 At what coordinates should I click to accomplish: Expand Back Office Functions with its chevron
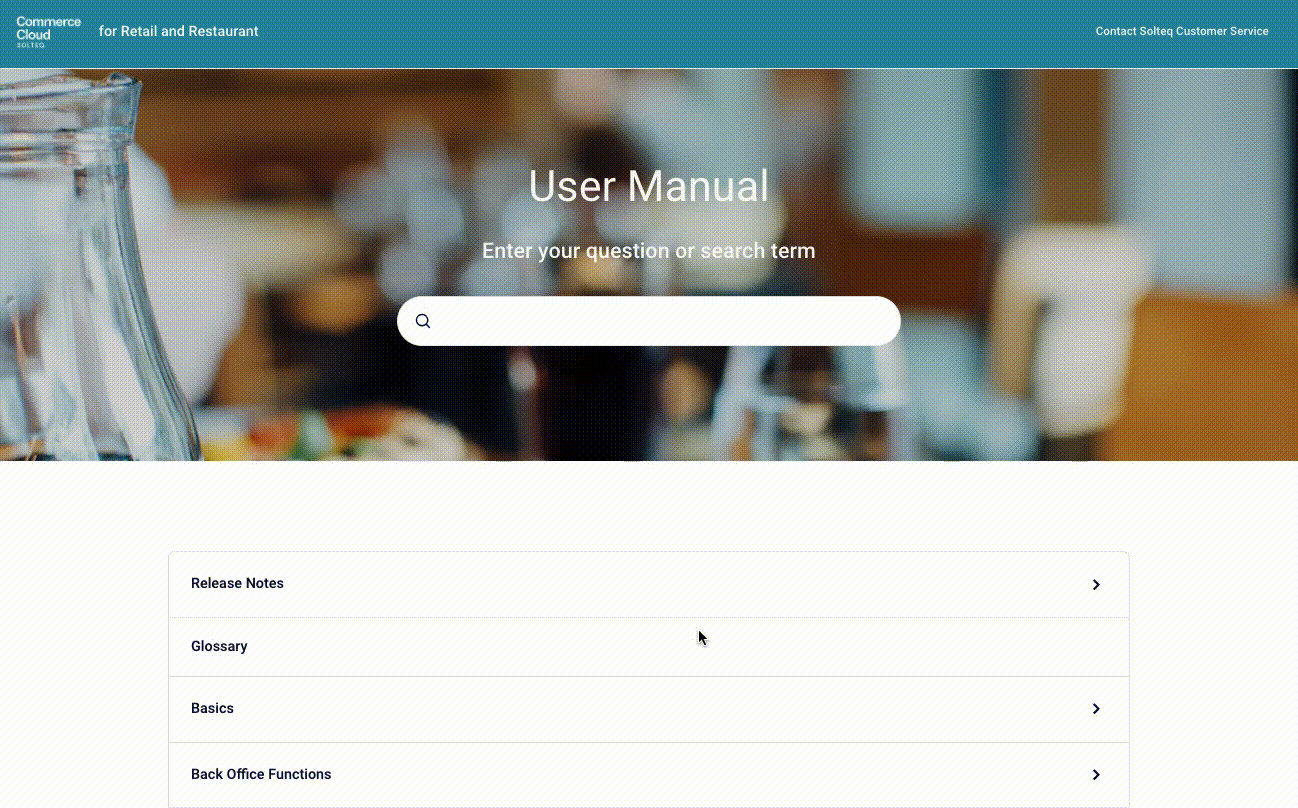click(x=1096, y=775)
